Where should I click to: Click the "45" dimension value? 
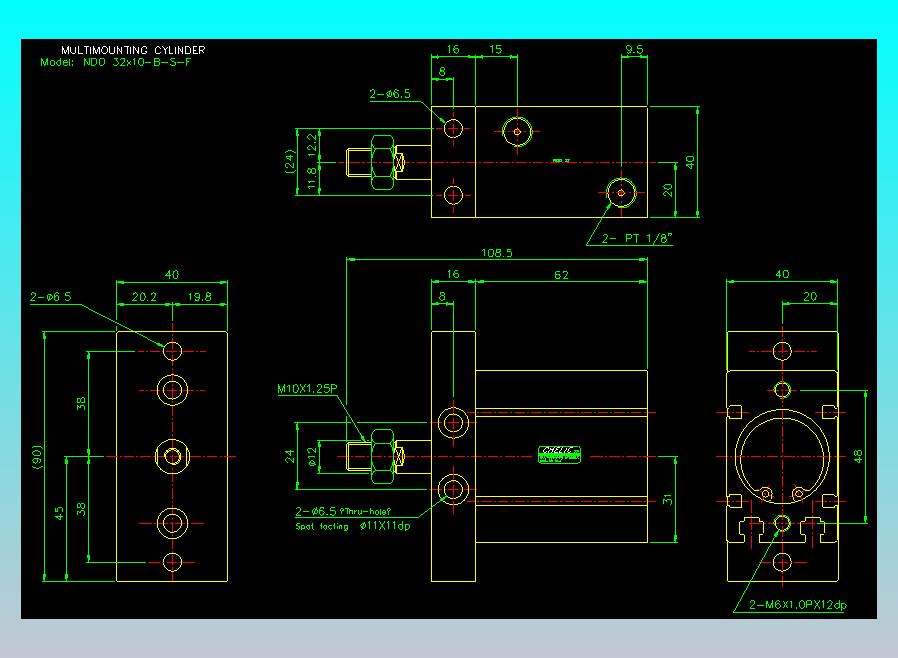pyautogui.click(x=60, y=513)
